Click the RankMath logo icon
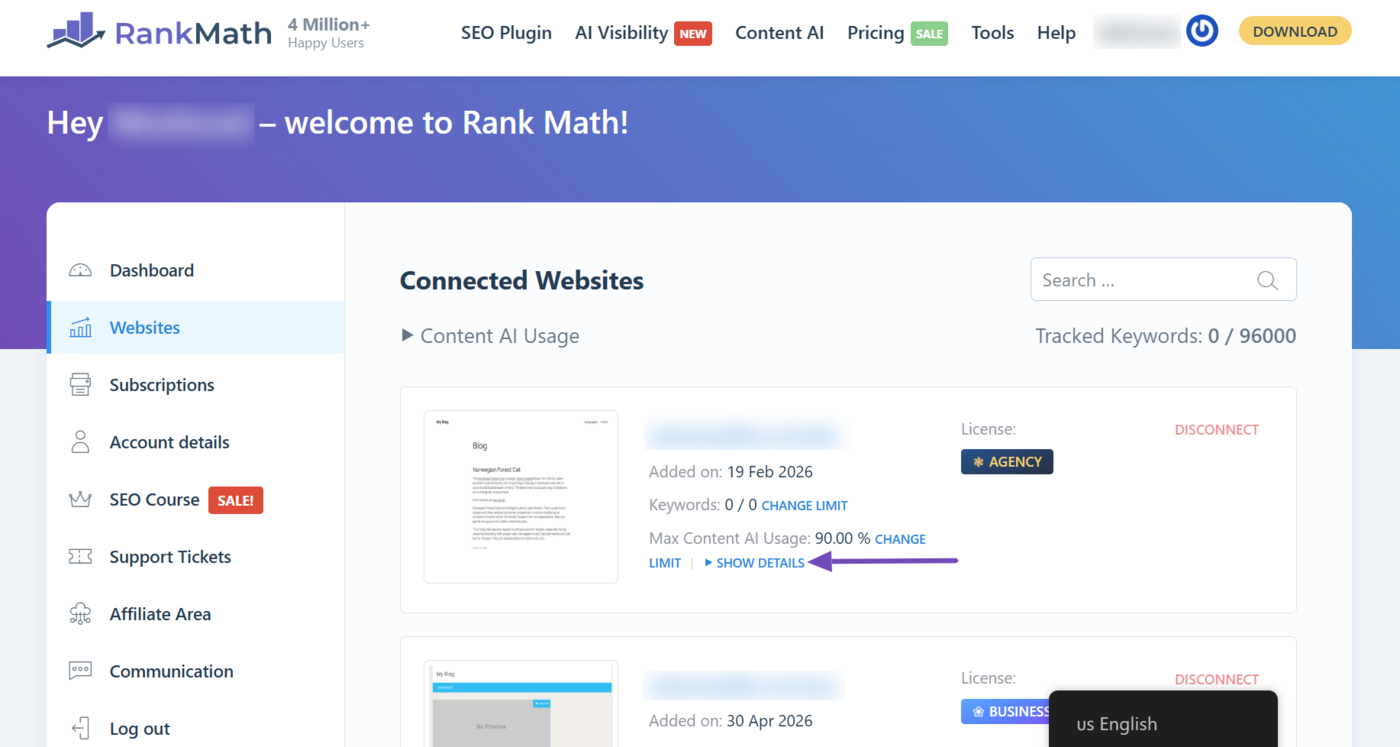Screen dimensions: 1400x747 coord(75,31)
